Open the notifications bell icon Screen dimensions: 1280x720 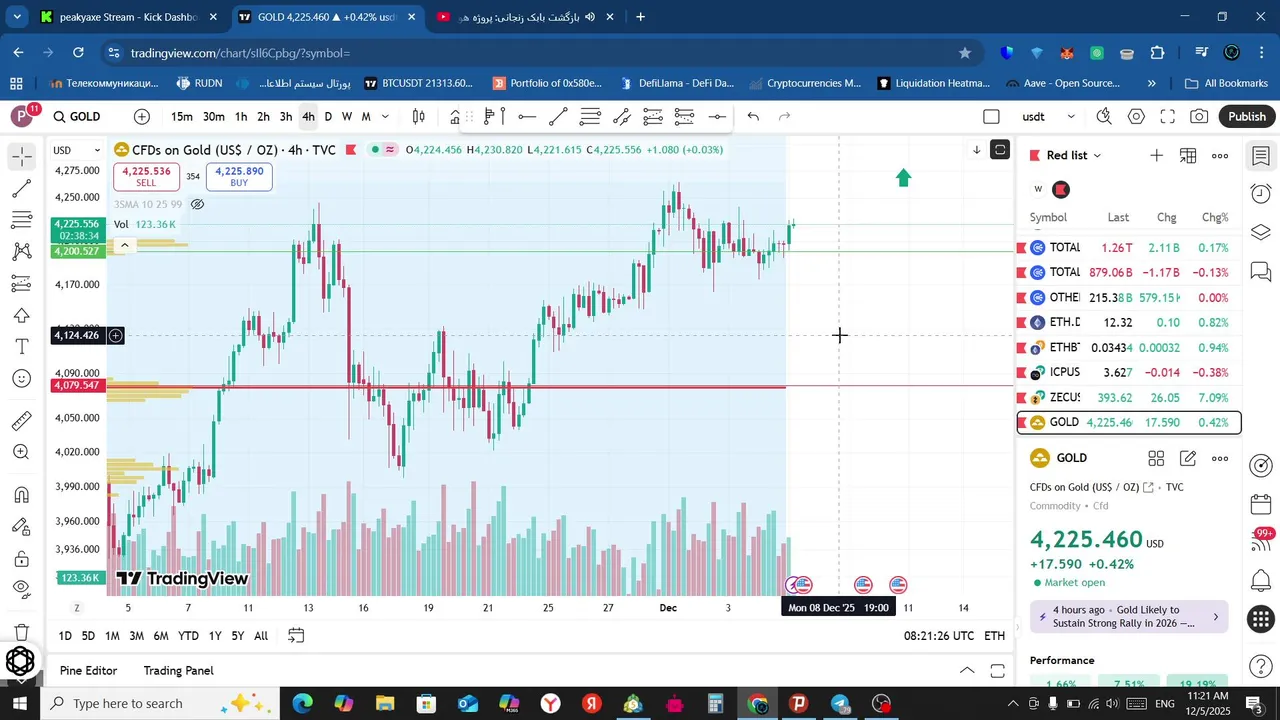click(1261, 580)
